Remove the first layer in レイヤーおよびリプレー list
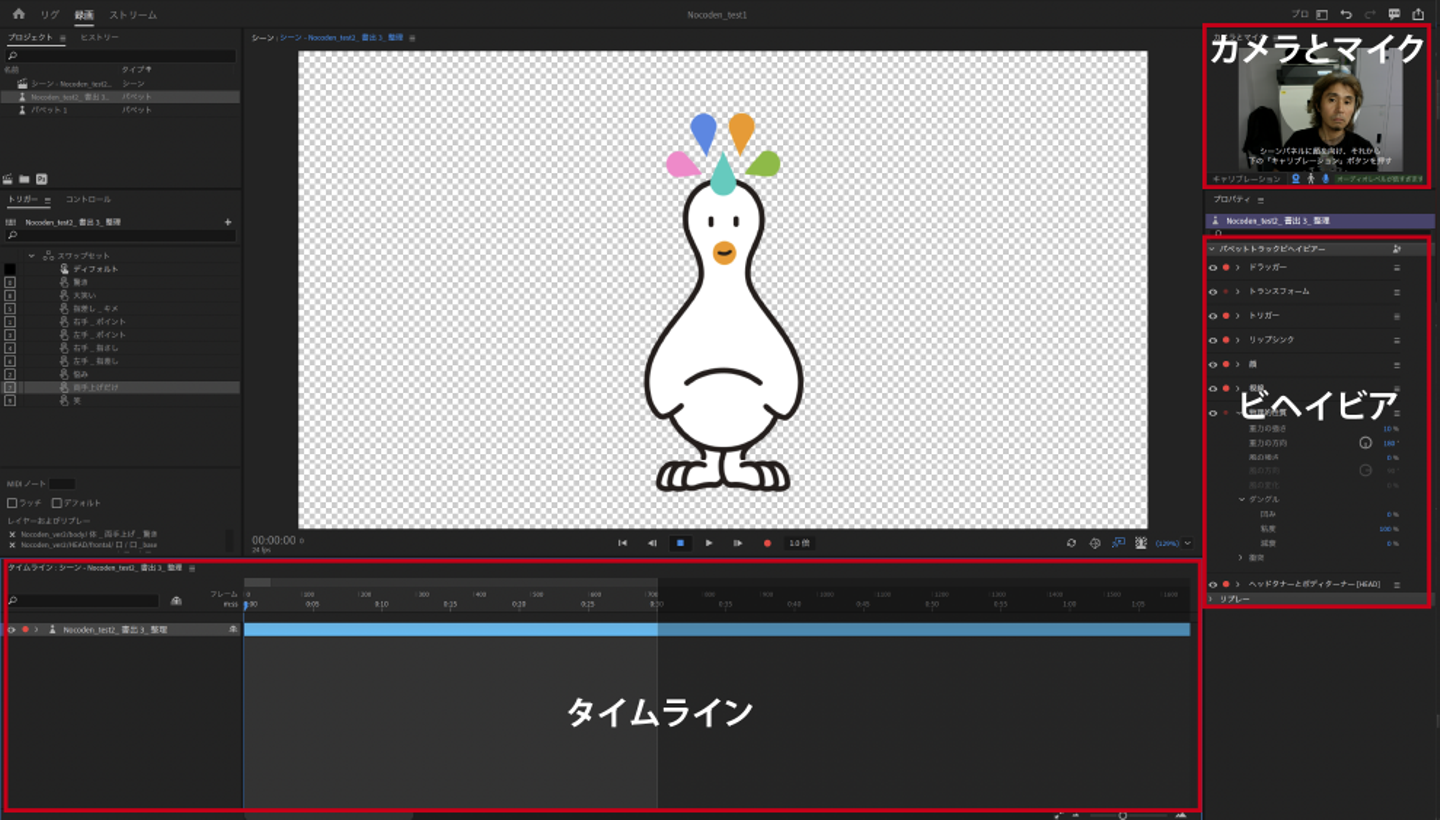This screenshot has height=820, width=1440. tap(12, 535)
